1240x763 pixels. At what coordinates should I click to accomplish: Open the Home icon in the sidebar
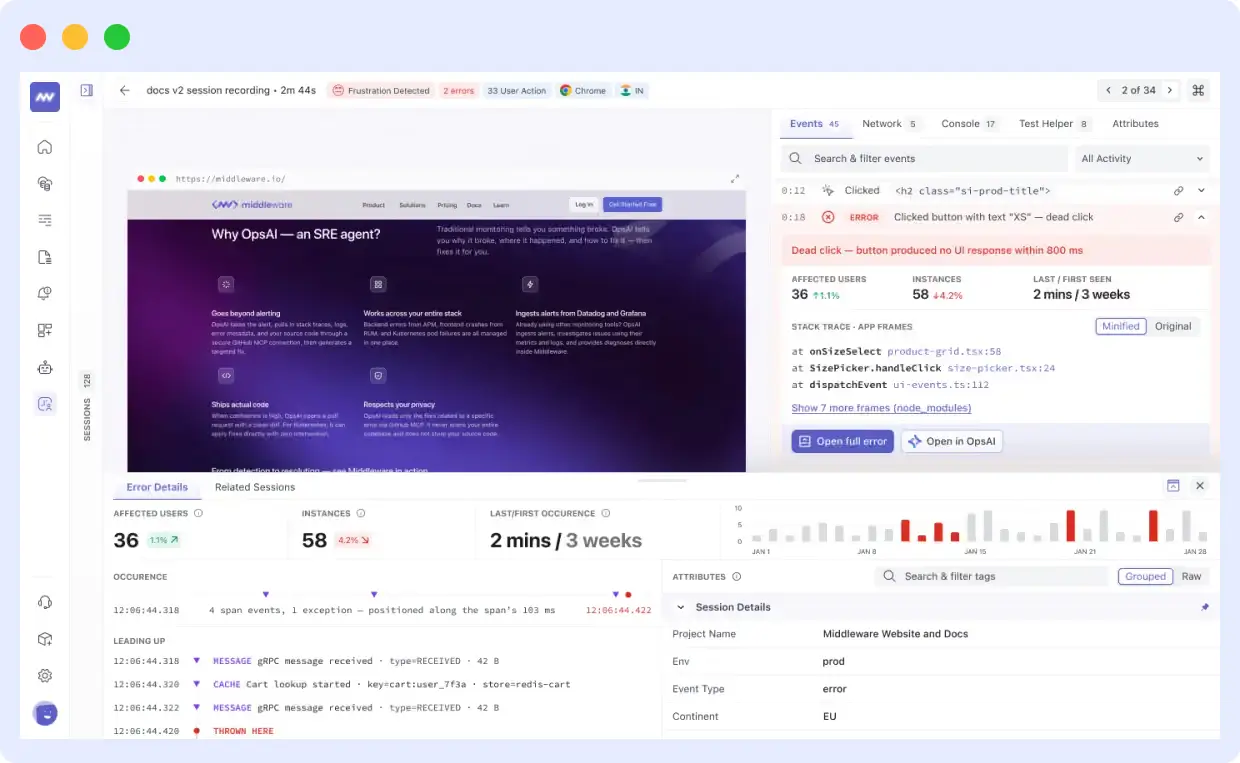[45, 147]
